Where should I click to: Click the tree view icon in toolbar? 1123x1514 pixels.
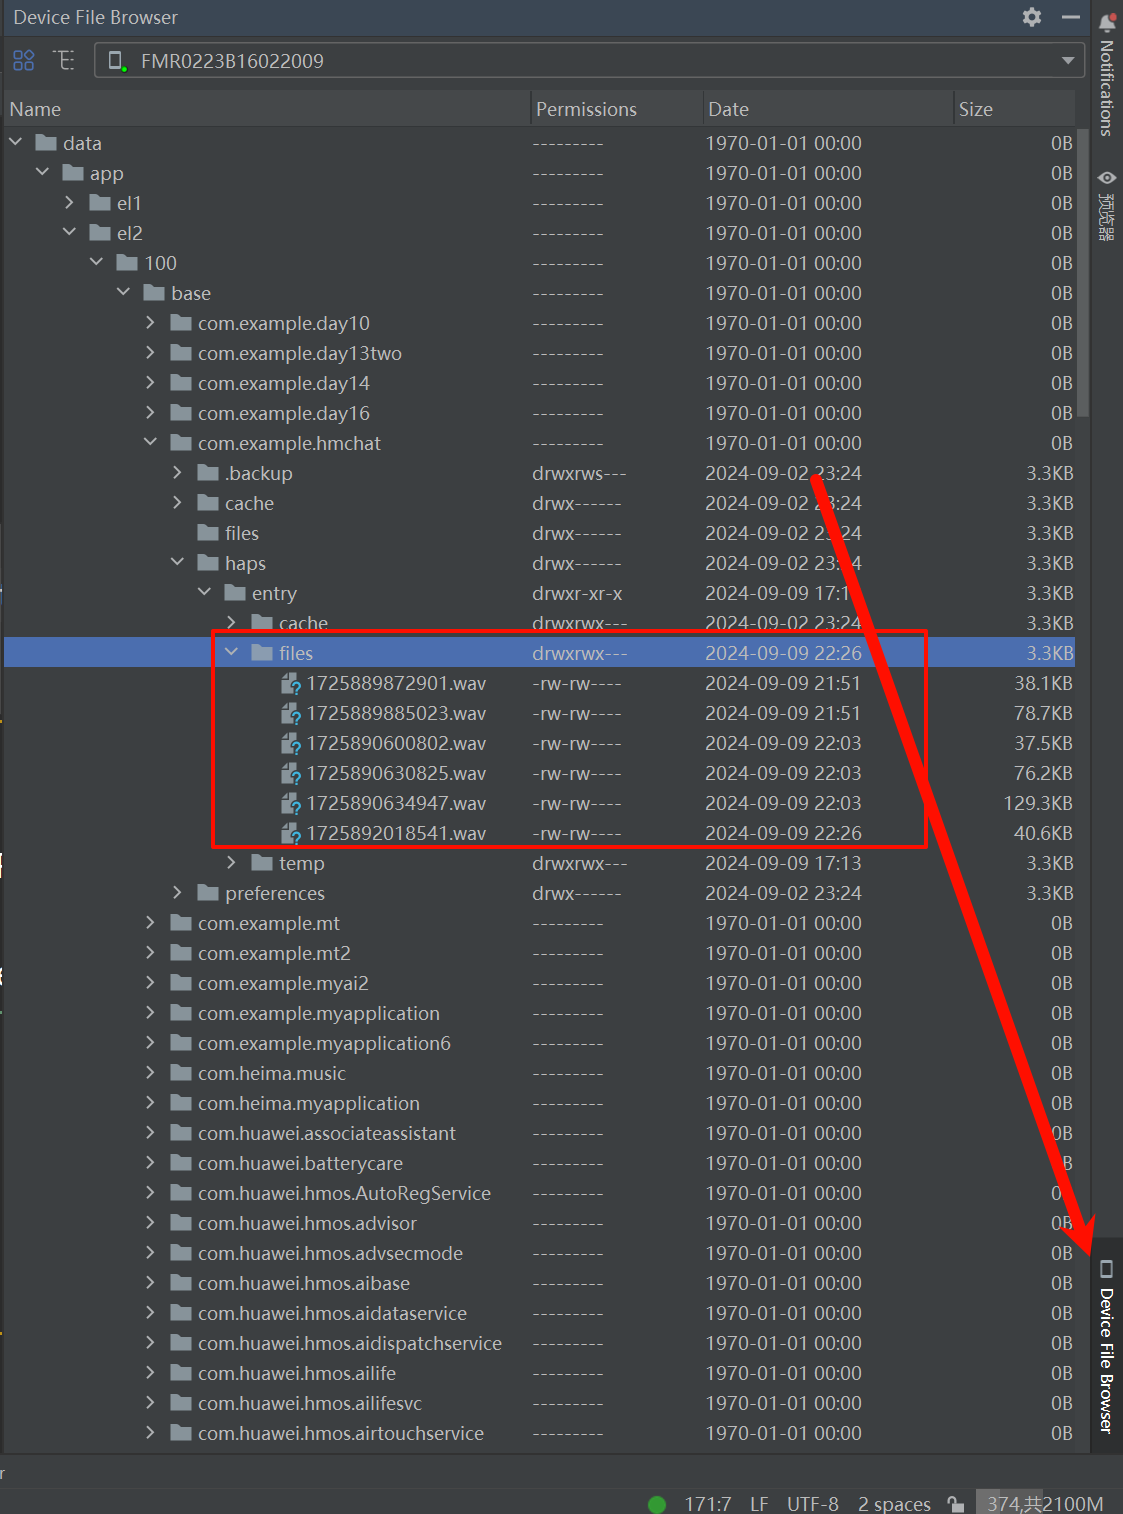point(65,61)
